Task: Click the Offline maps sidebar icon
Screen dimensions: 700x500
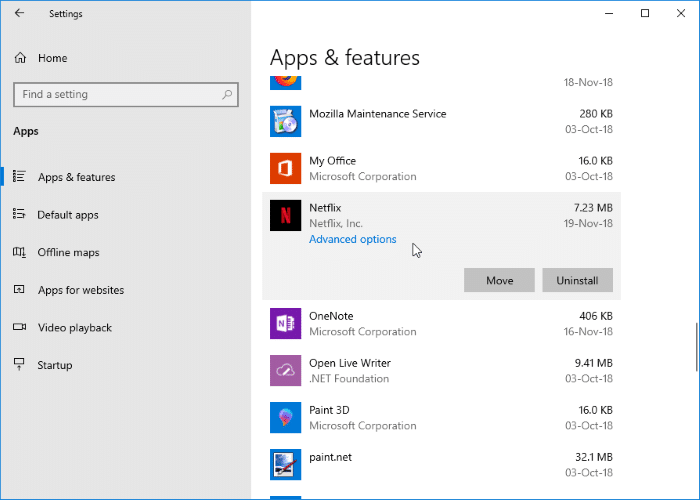Action: [x=19, y=252]
